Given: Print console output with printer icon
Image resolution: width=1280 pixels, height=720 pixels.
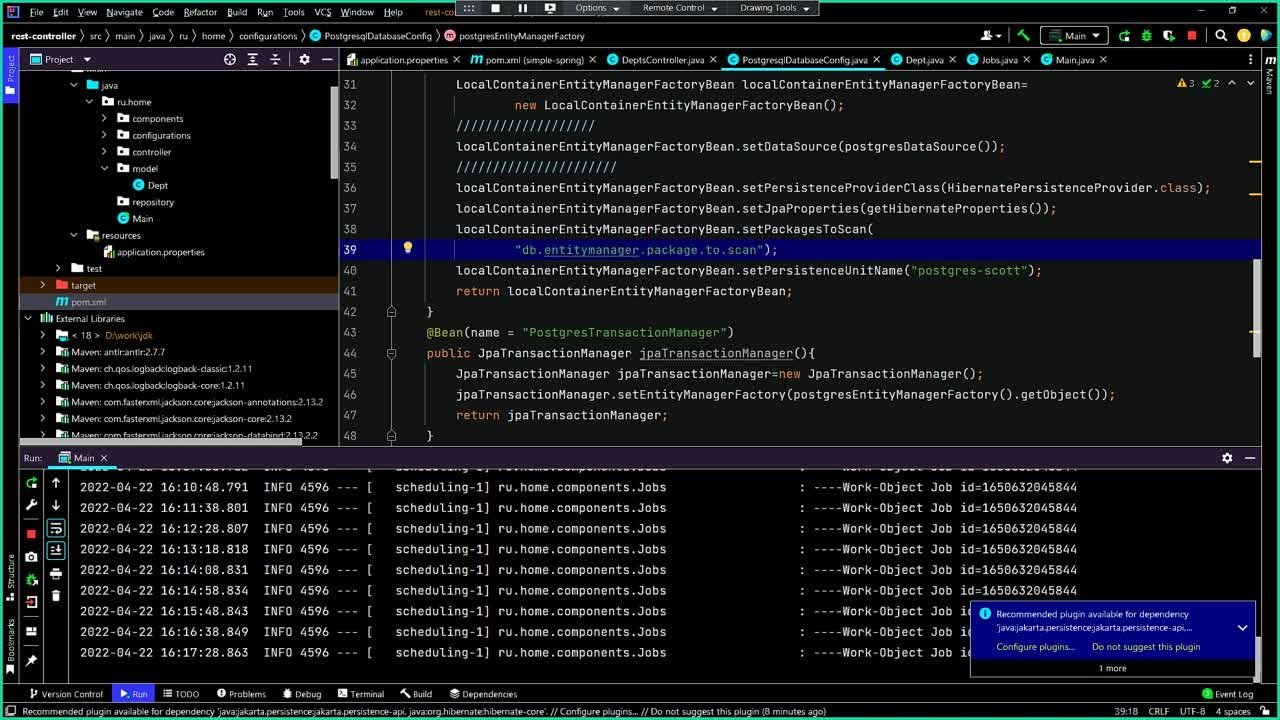Looking at the screenshot, I should (56, 574).
